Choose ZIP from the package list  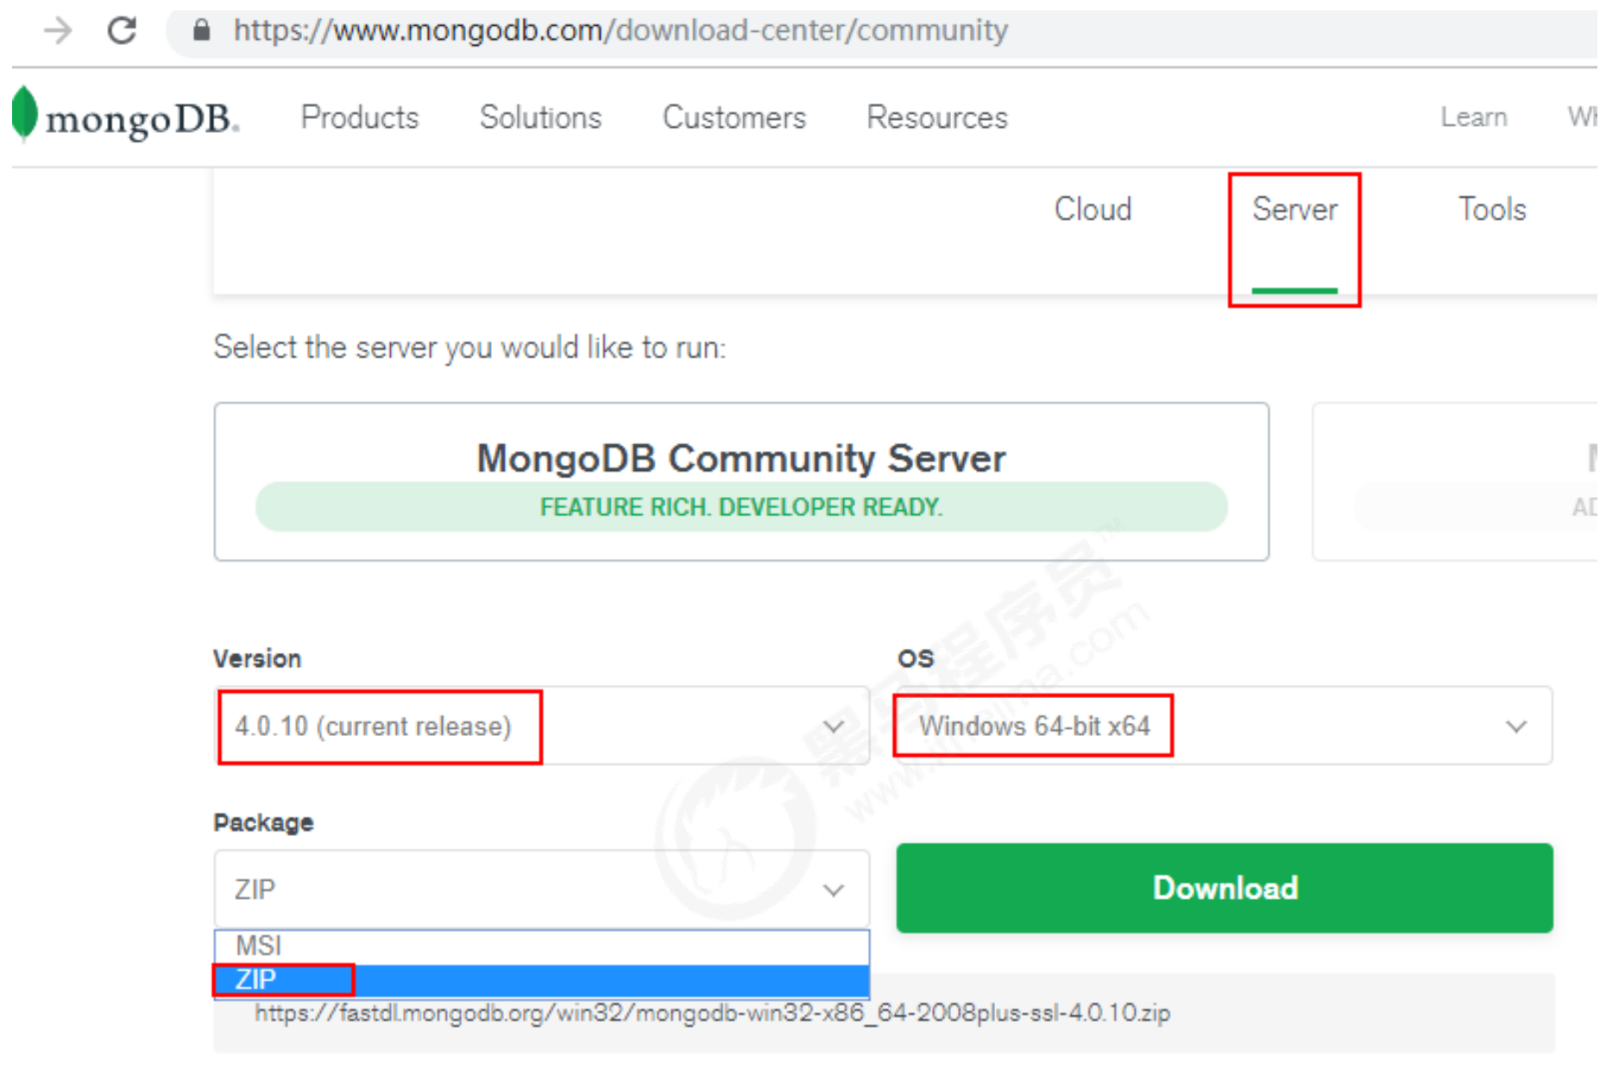pyautogui.click(x=541, y=980)
